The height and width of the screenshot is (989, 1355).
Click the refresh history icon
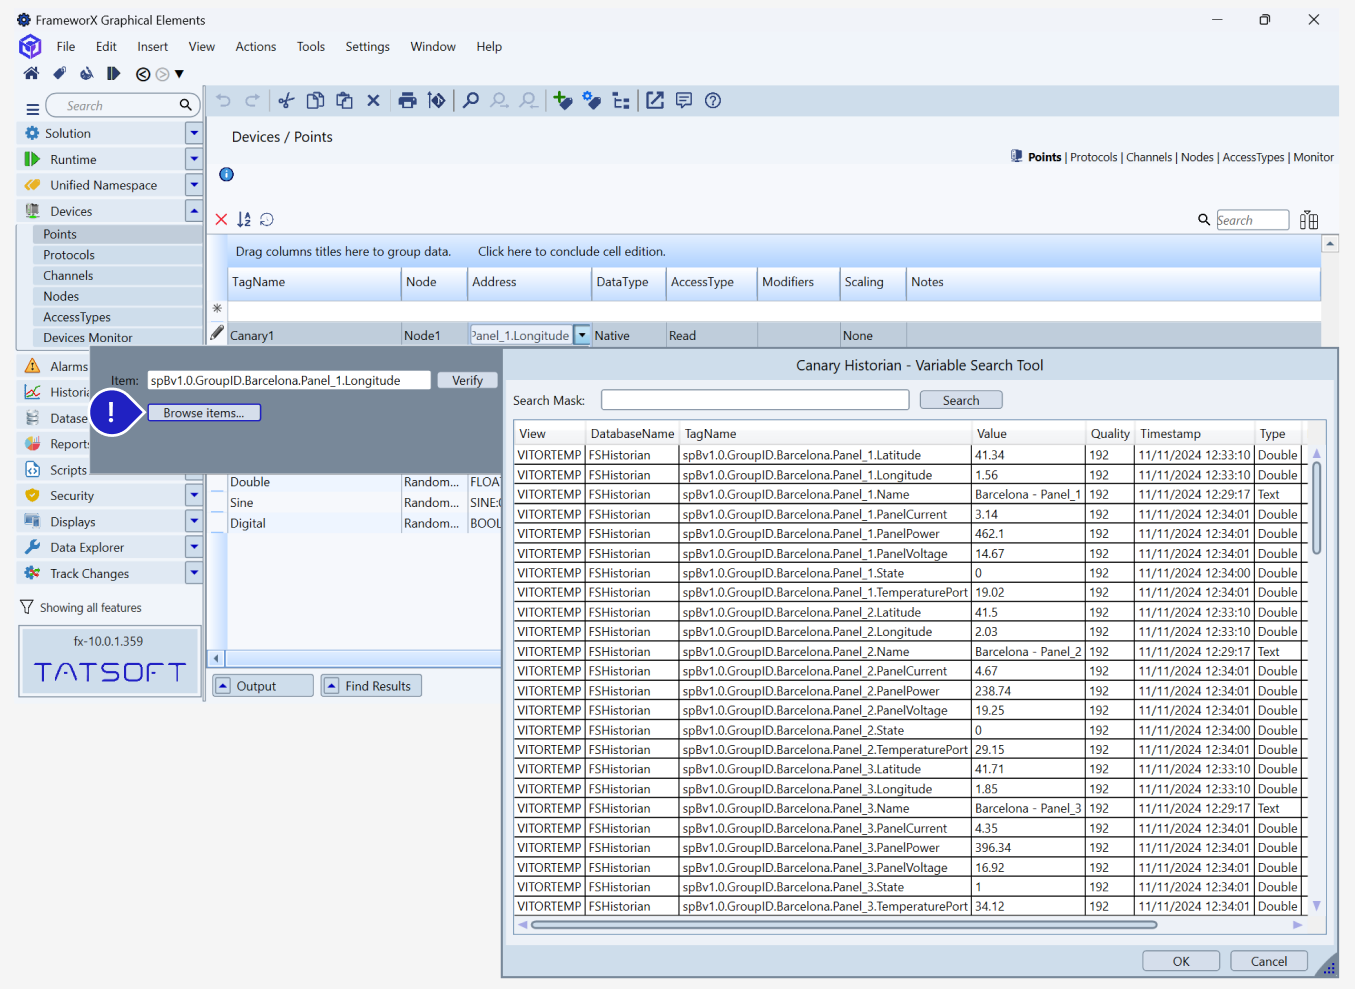click(267, 220)
